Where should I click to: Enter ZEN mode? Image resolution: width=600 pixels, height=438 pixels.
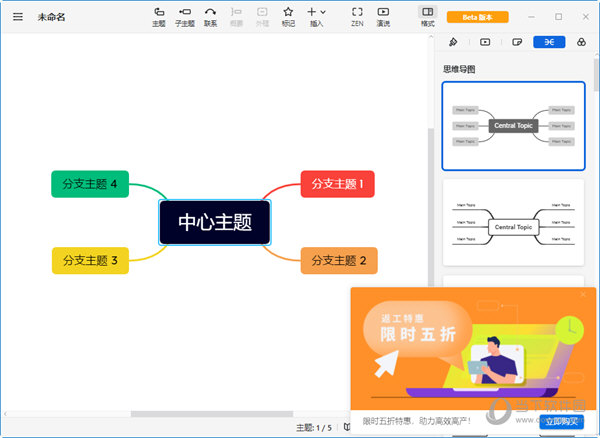(357, 16)
